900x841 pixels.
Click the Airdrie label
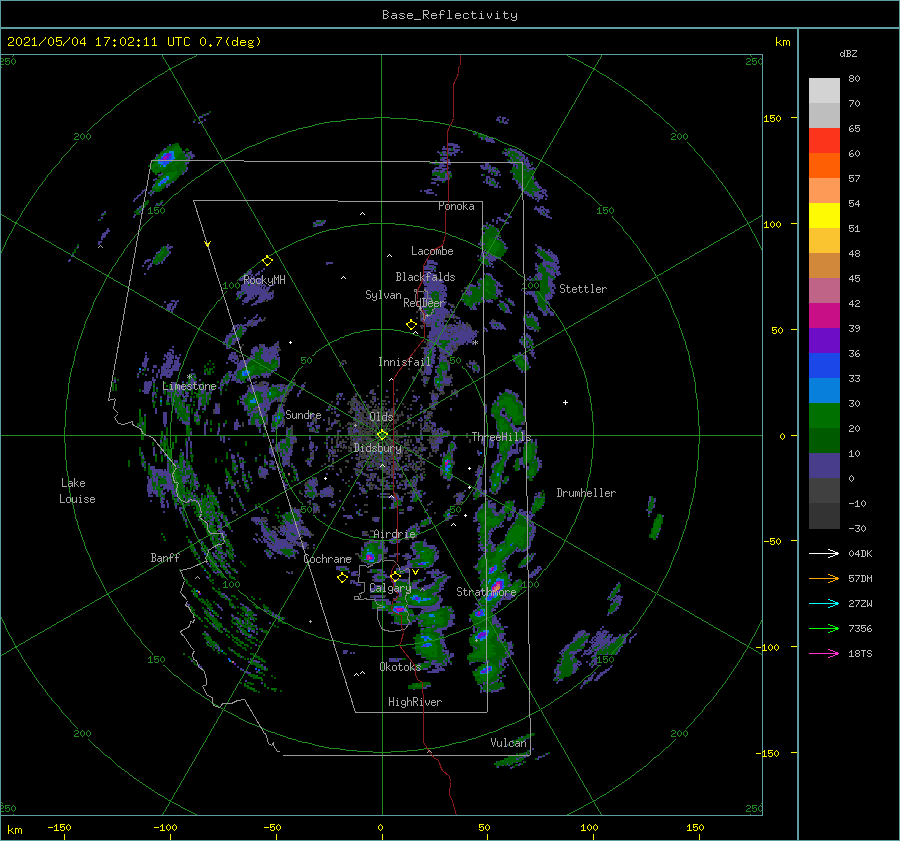[394, 534]
